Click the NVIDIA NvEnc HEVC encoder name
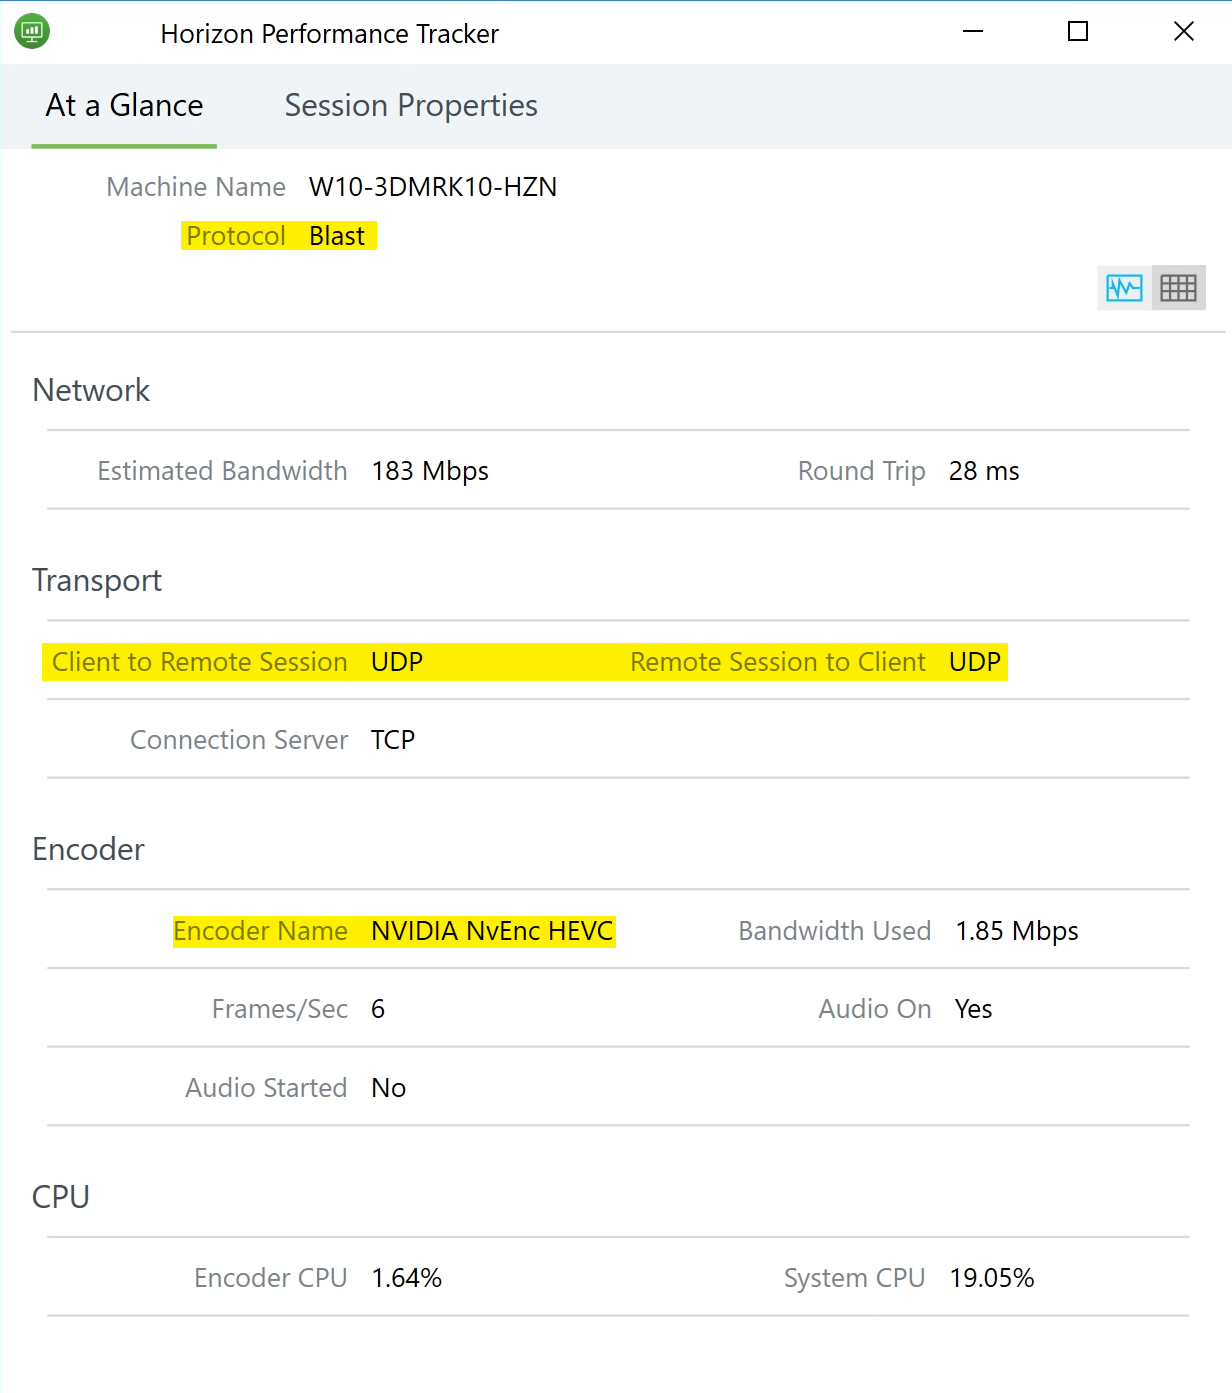Image resolution: width=1232 pixels, height=1393 pixels. (x=491, y=931)
